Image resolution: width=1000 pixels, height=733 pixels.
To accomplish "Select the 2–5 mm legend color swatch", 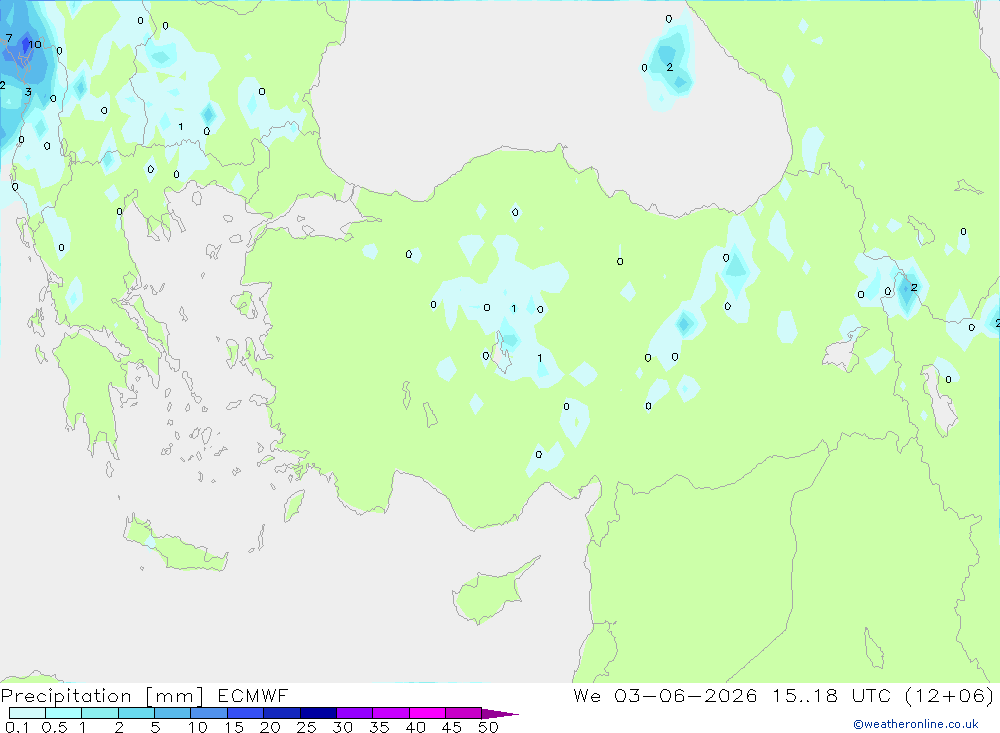I will click(136, 713).
